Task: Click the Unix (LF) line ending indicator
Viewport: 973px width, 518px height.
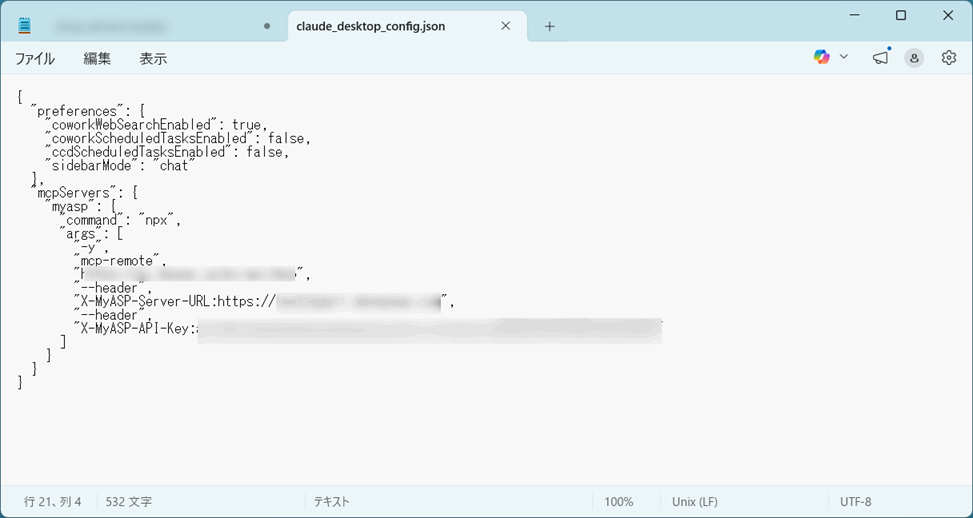Action: pos(695,502)
